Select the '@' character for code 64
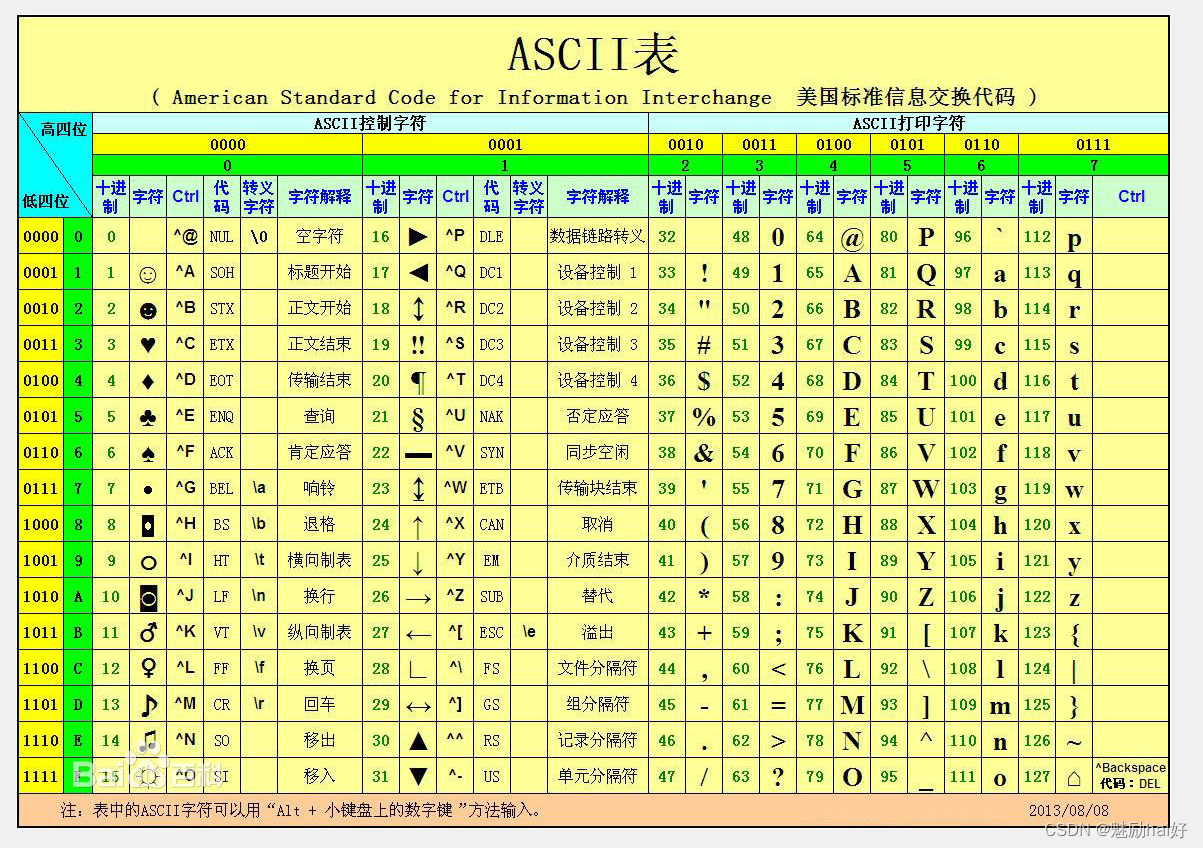 click(852, 238)
